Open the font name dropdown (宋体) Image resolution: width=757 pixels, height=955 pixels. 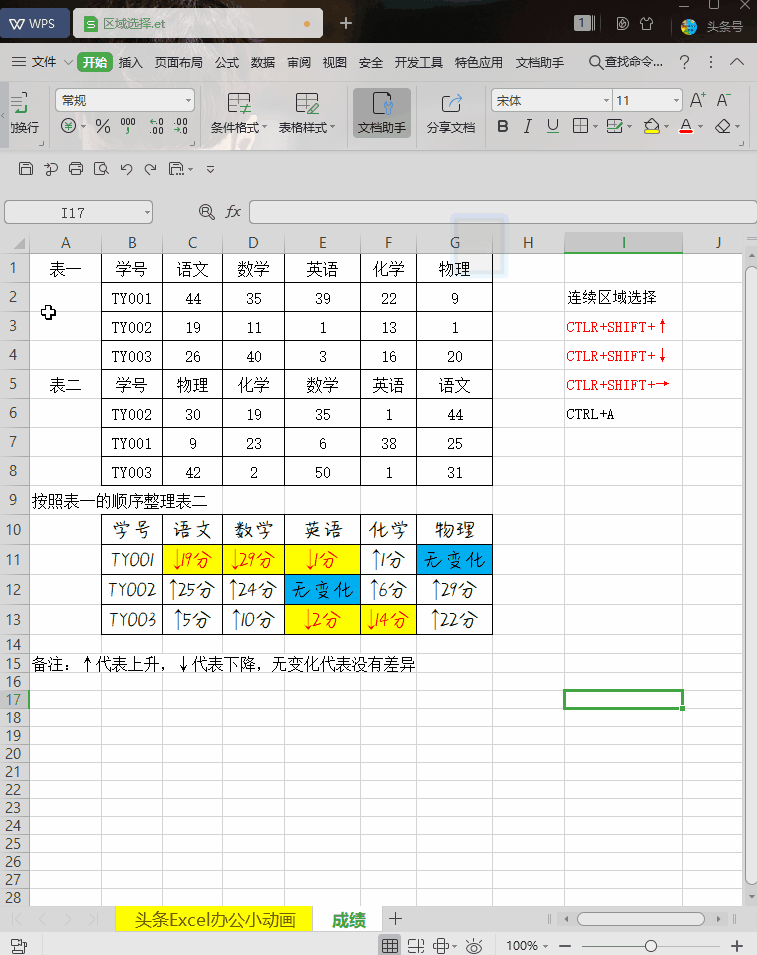coord(606,100)
